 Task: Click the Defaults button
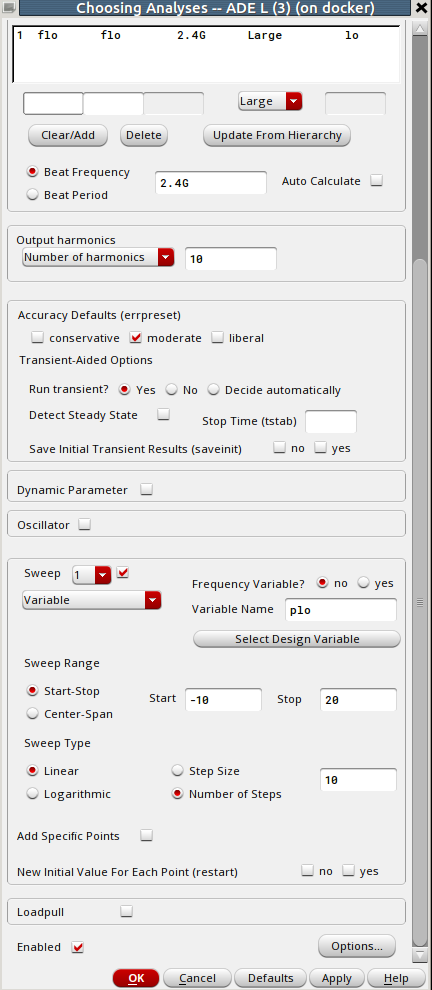coord(270,978)
